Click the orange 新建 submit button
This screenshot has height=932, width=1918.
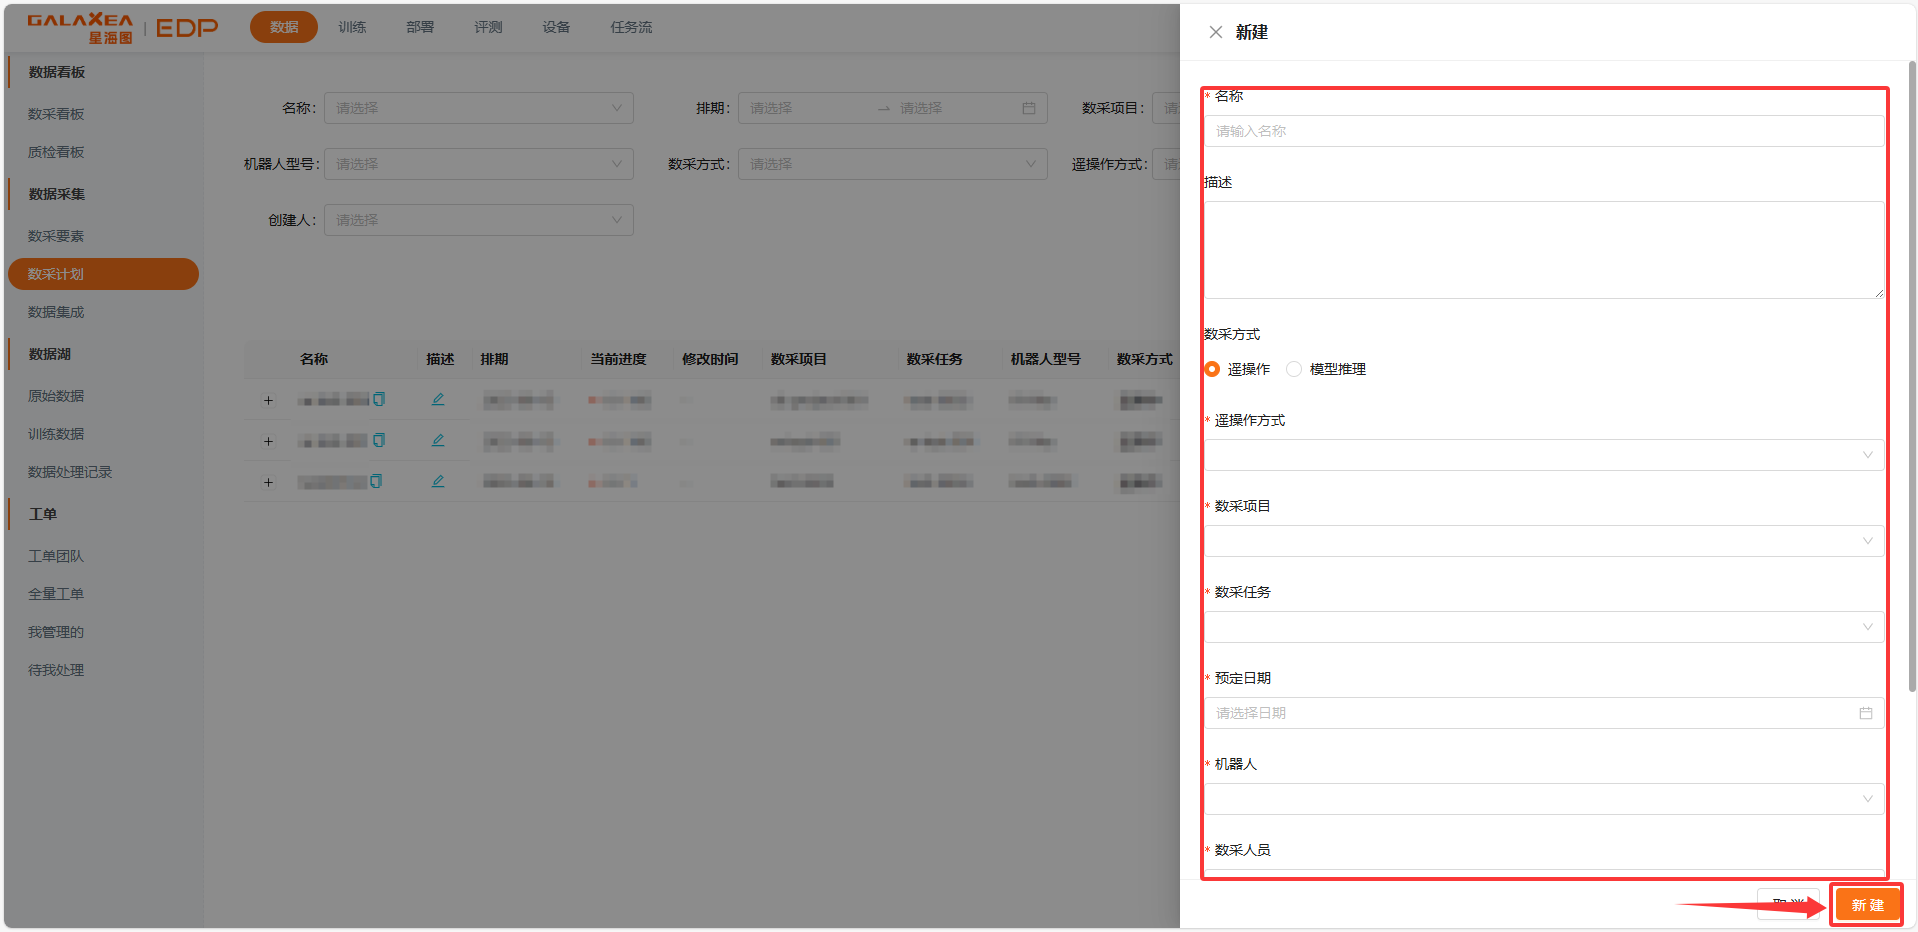(x=1866, y=905)
